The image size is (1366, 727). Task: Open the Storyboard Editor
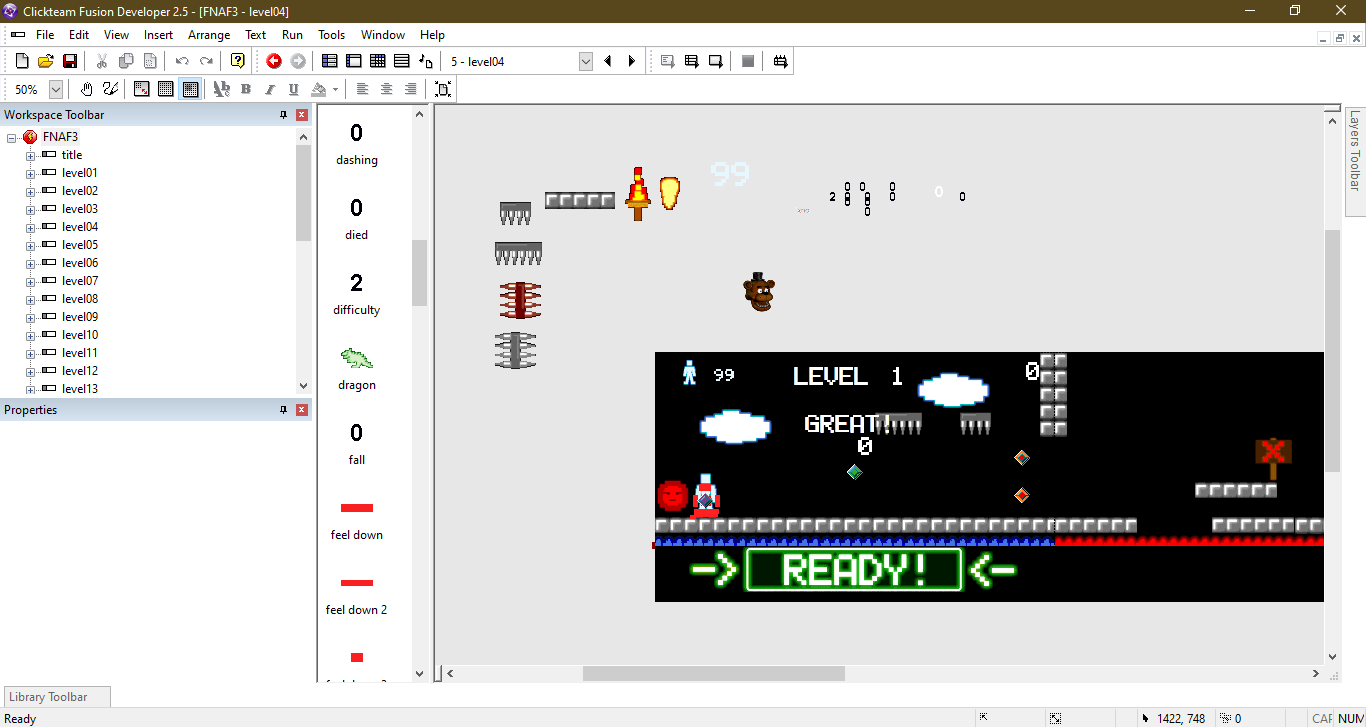330,61
